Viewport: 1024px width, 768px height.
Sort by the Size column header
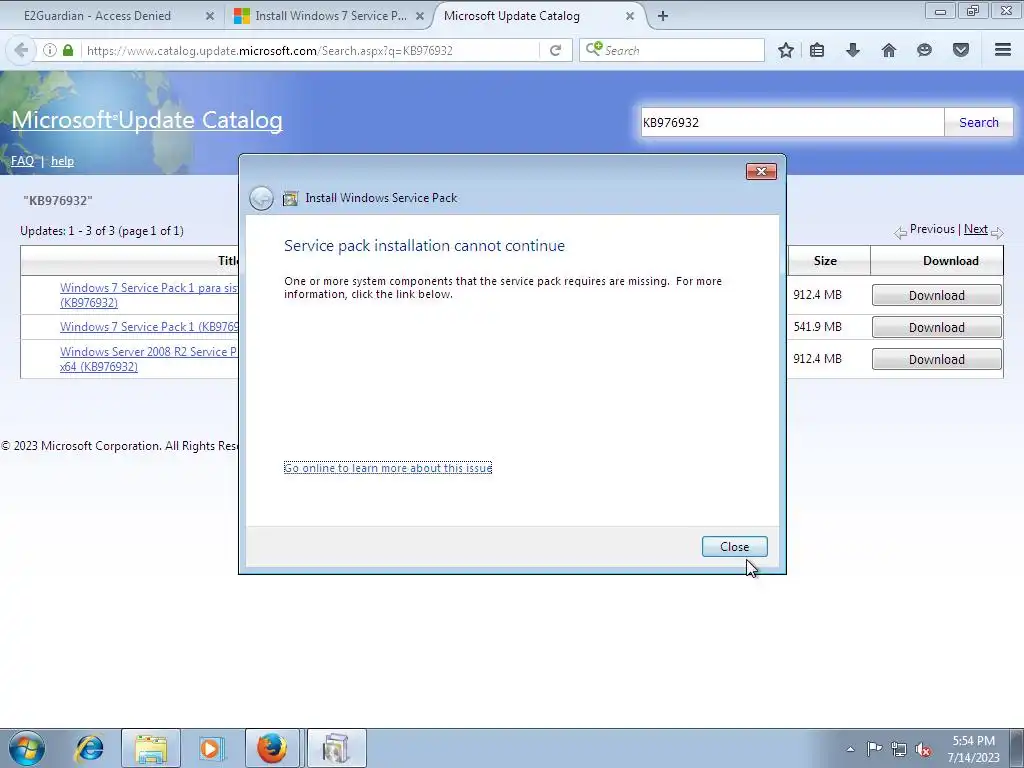click(825, 261)
